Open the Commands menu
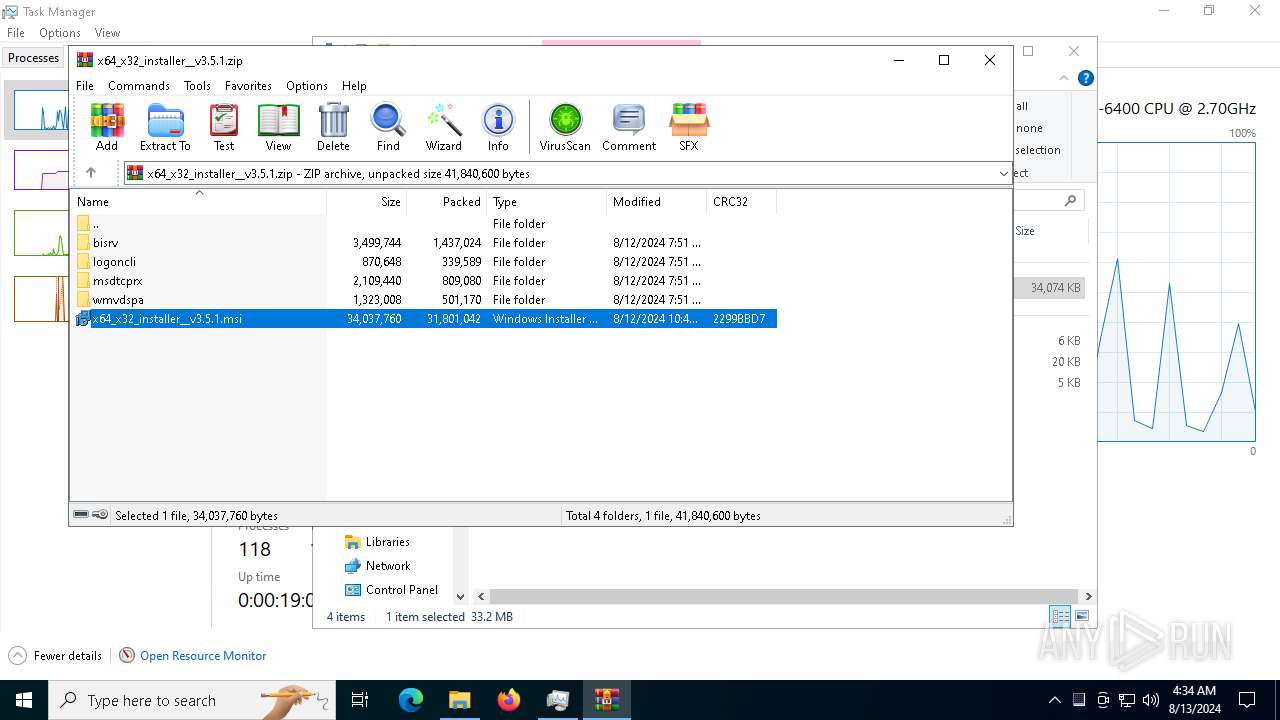 [x=139, y=86]
